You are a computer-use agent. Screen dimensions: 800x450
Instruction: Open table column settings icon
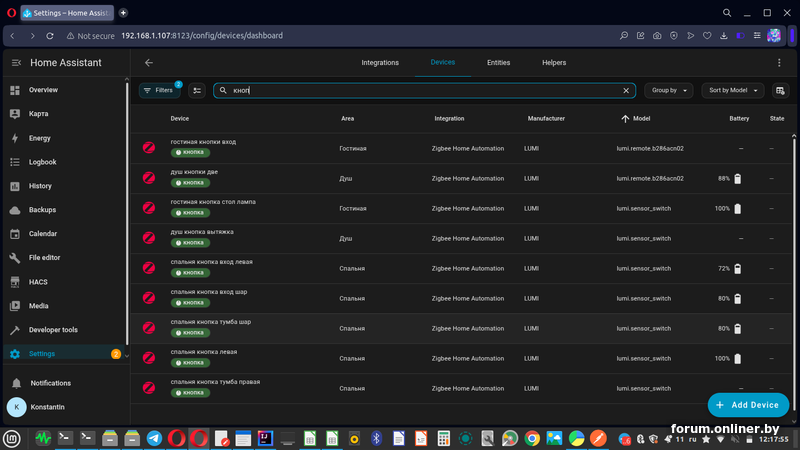pos(780,90)
